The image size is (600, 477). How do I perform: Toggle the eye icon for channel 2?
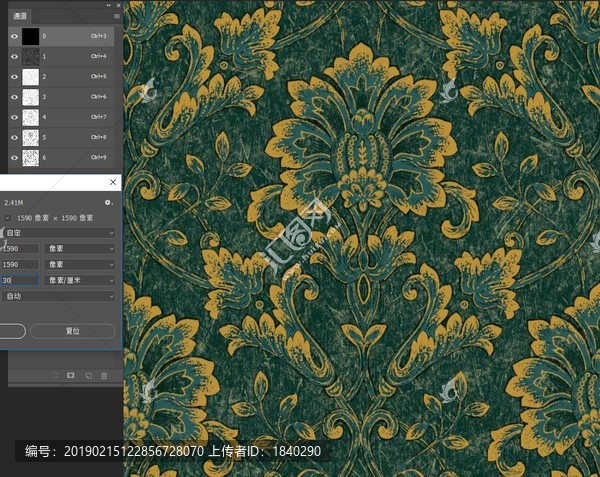15,77
